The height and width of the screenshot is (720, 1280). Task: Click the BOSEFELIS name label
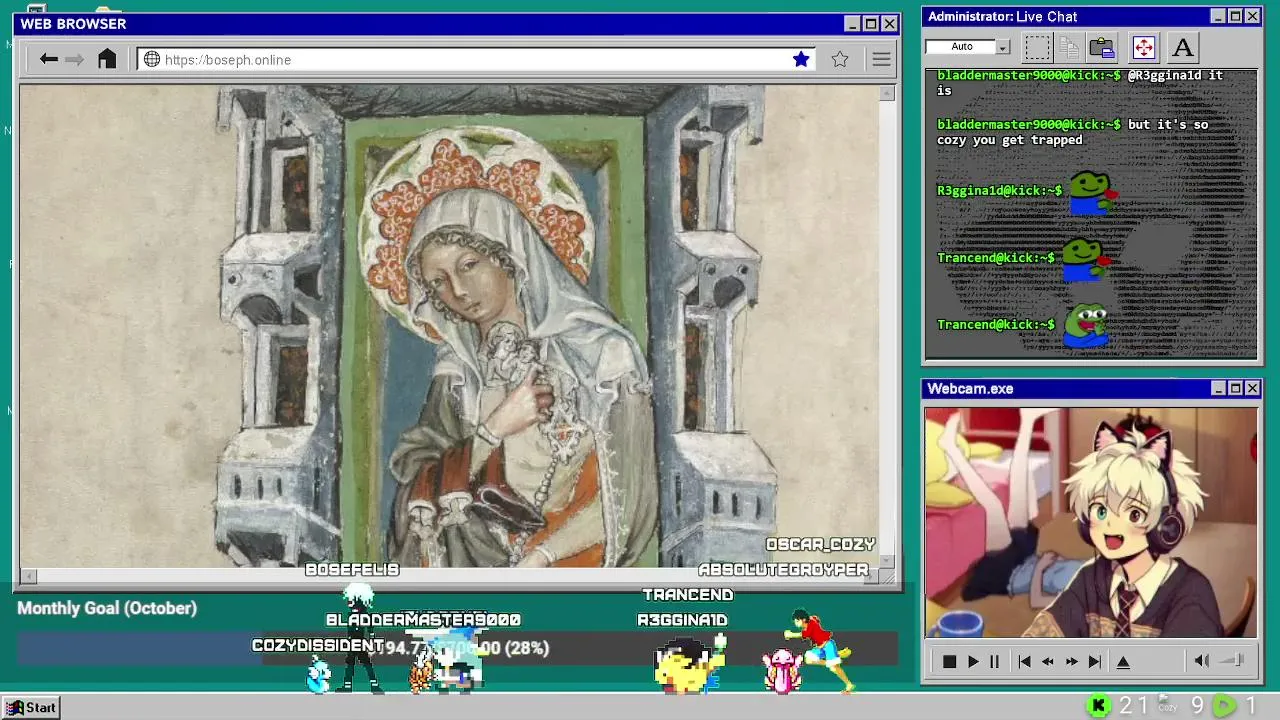coord(352,569)
